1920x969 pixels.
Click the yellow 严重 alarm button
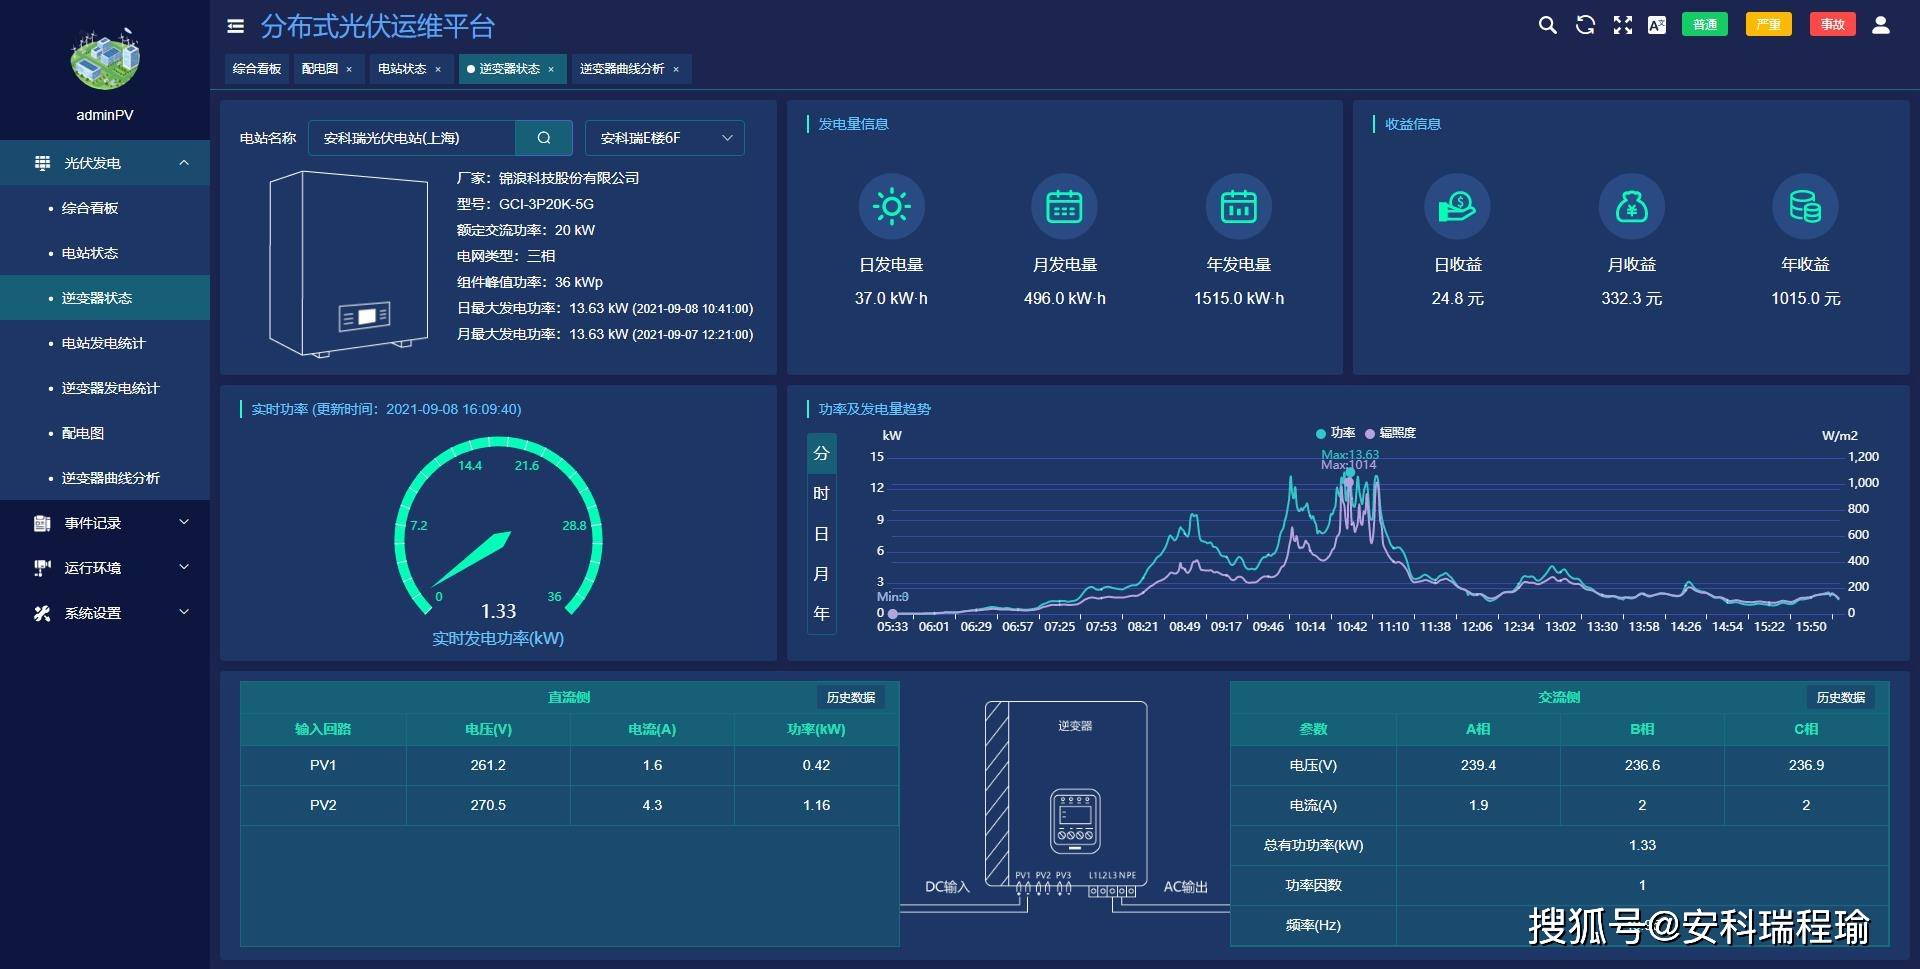[1768, 25]
